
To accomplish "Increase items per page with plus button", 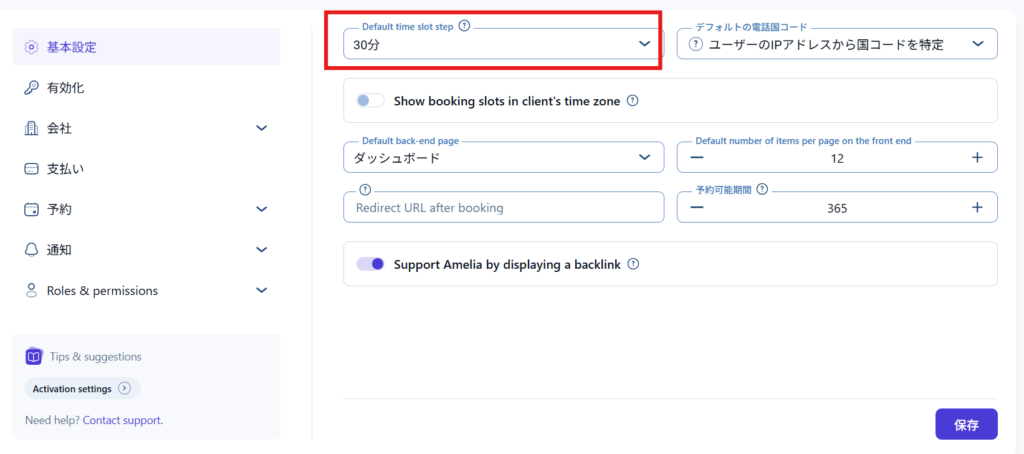I will point(977,157).
